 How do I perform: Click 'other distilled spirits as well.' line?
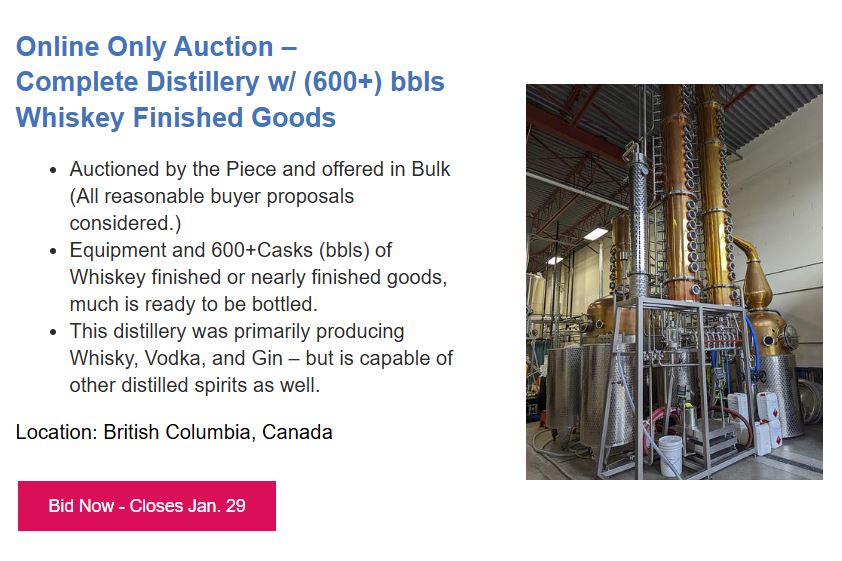194,385
